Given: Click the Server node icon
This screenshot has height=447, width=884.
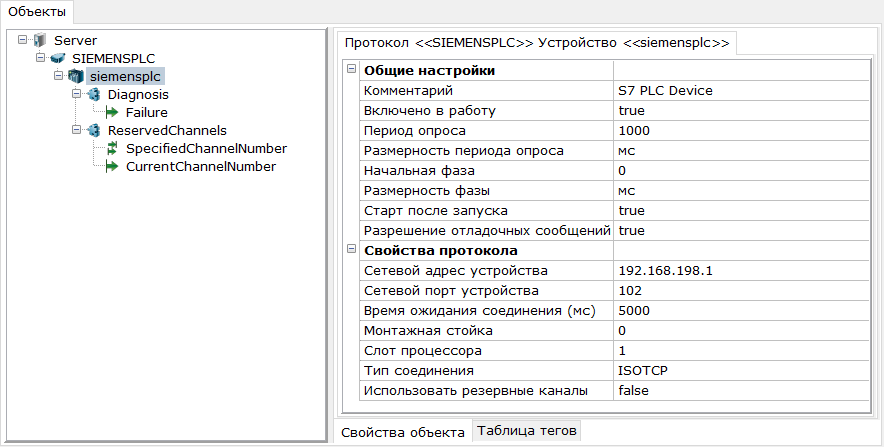Looking at the screenshot, I should pos(39,40).
